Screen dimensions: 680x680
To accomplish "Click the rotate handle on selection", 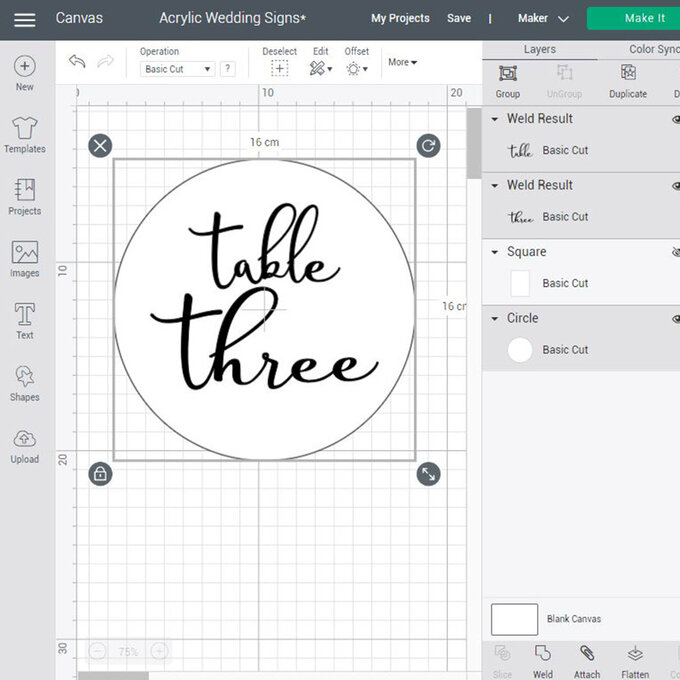I will [428, 146].
